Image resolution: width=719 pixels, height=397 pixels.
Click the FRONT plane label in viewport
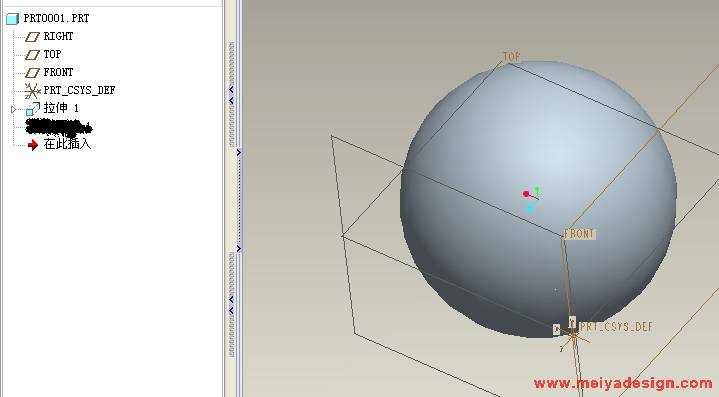point(579,234)
